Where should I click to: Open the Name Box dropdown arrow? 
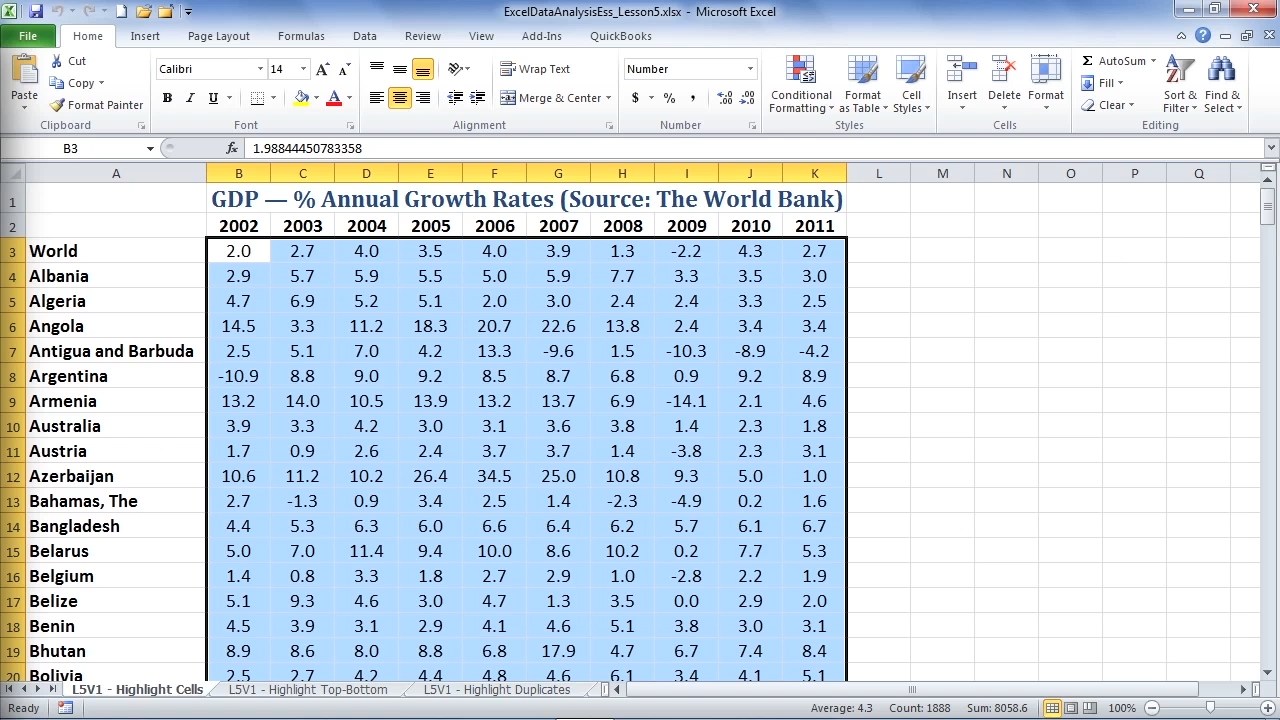(x=150, y=148)
